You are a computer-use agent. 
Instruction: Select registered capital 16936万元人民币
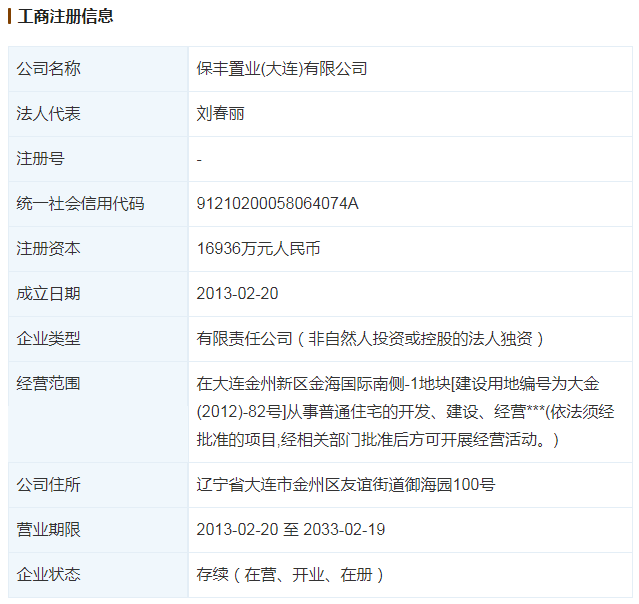pyautogui.click(x=258, y=249)
